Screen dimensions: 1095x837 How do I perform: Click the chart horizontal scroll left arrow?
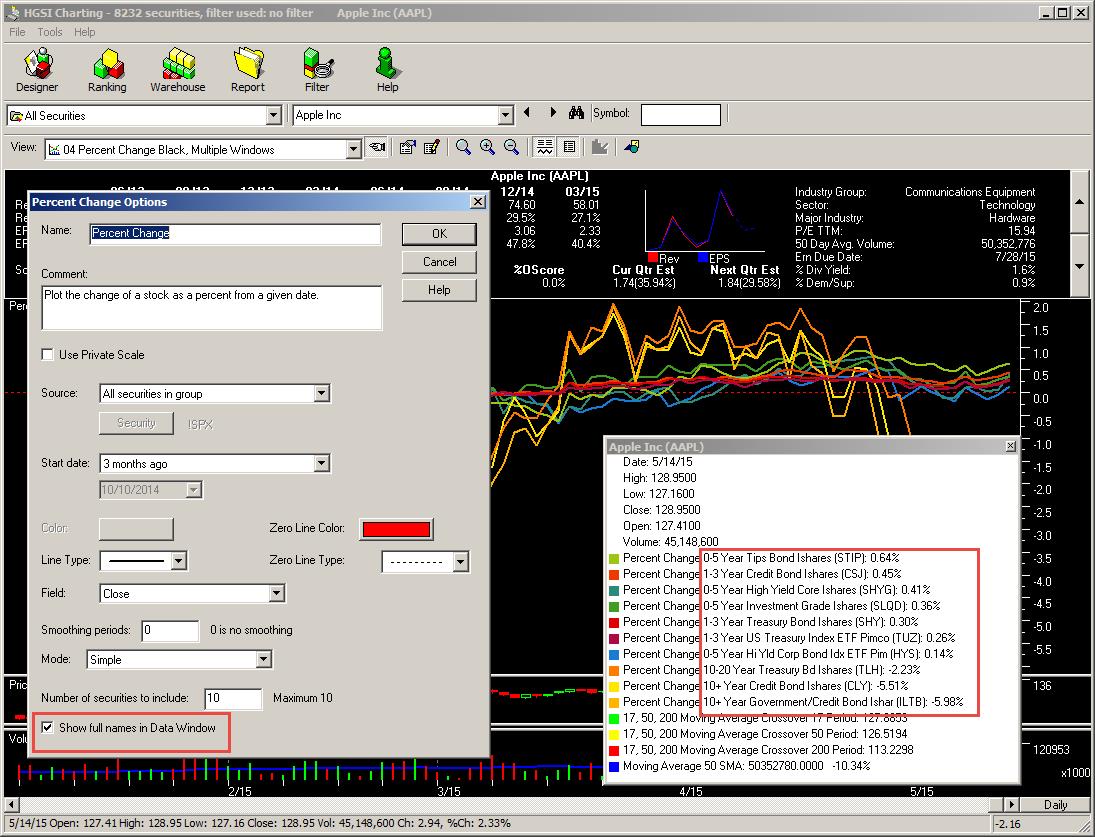[10, 805]
